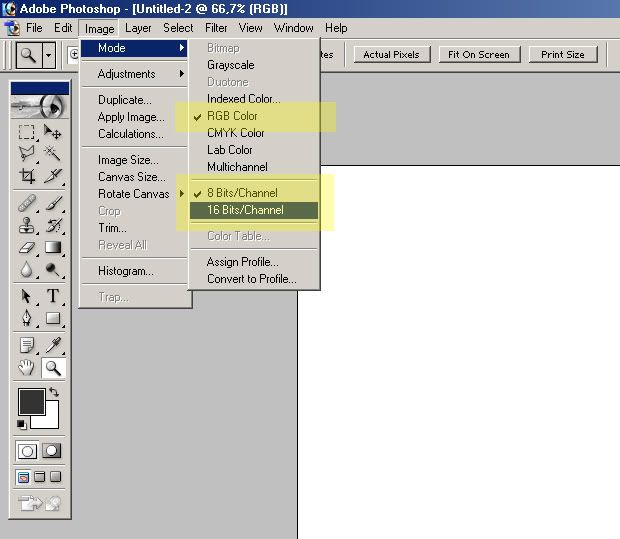The height and width of the screenshot is (539, 620).
Task: Select the Type tool
Action: [x=52, y=296]
